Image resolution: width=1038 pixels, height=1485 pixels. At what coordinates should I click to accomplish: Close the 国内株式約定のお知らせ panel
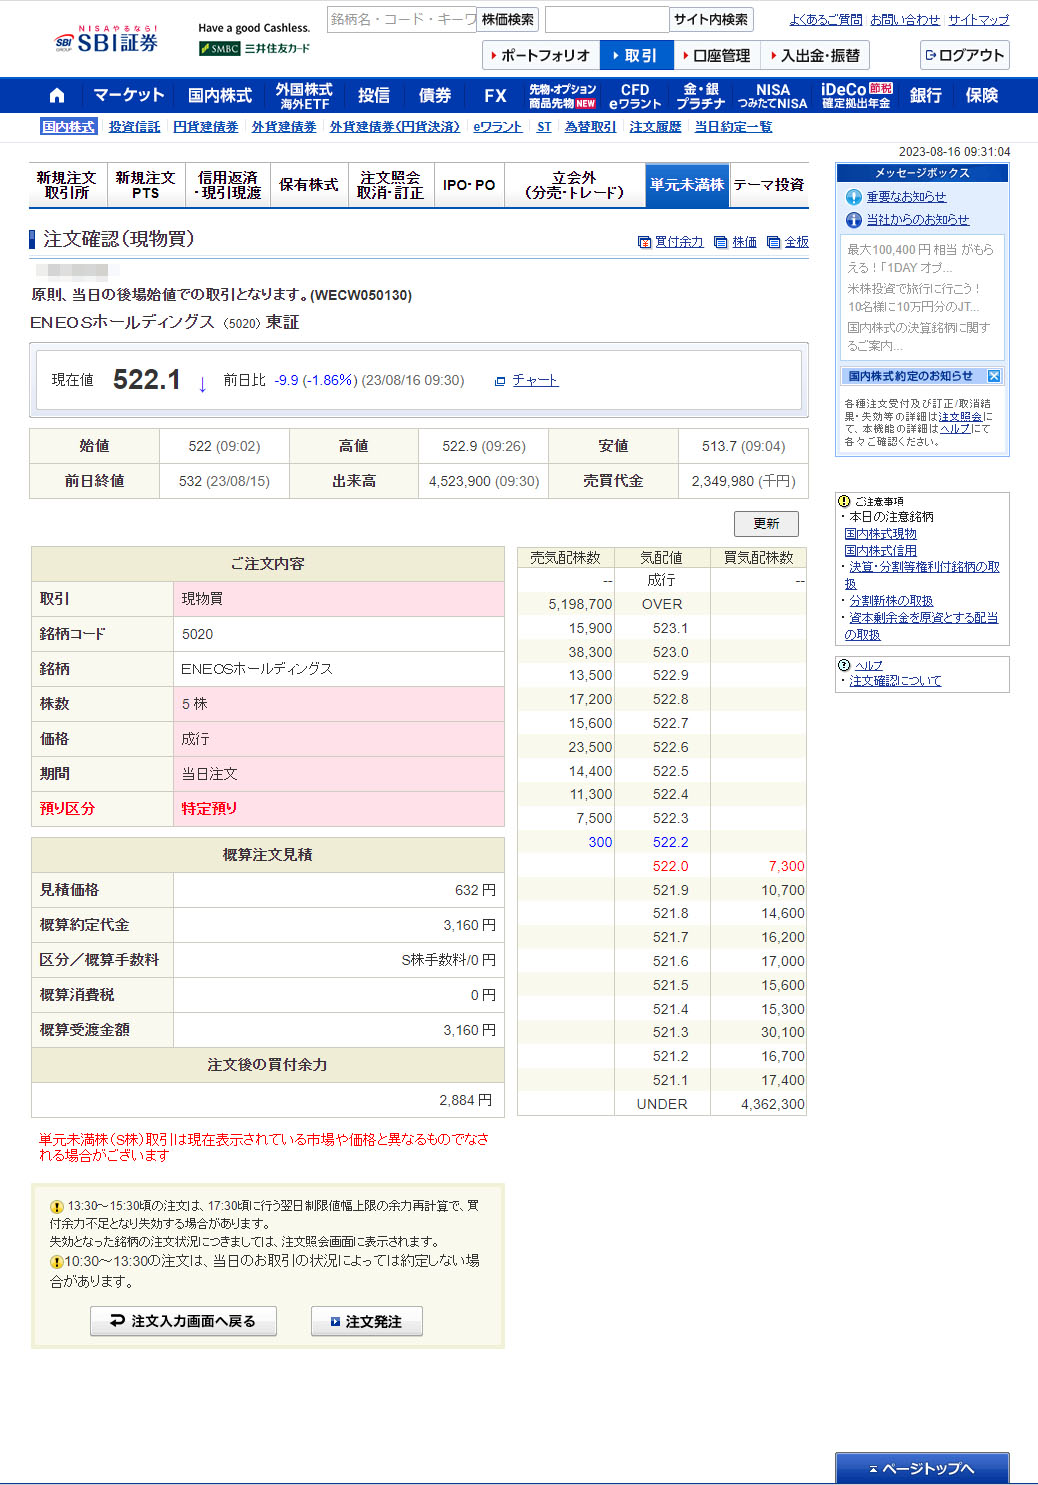coord(993,376)
